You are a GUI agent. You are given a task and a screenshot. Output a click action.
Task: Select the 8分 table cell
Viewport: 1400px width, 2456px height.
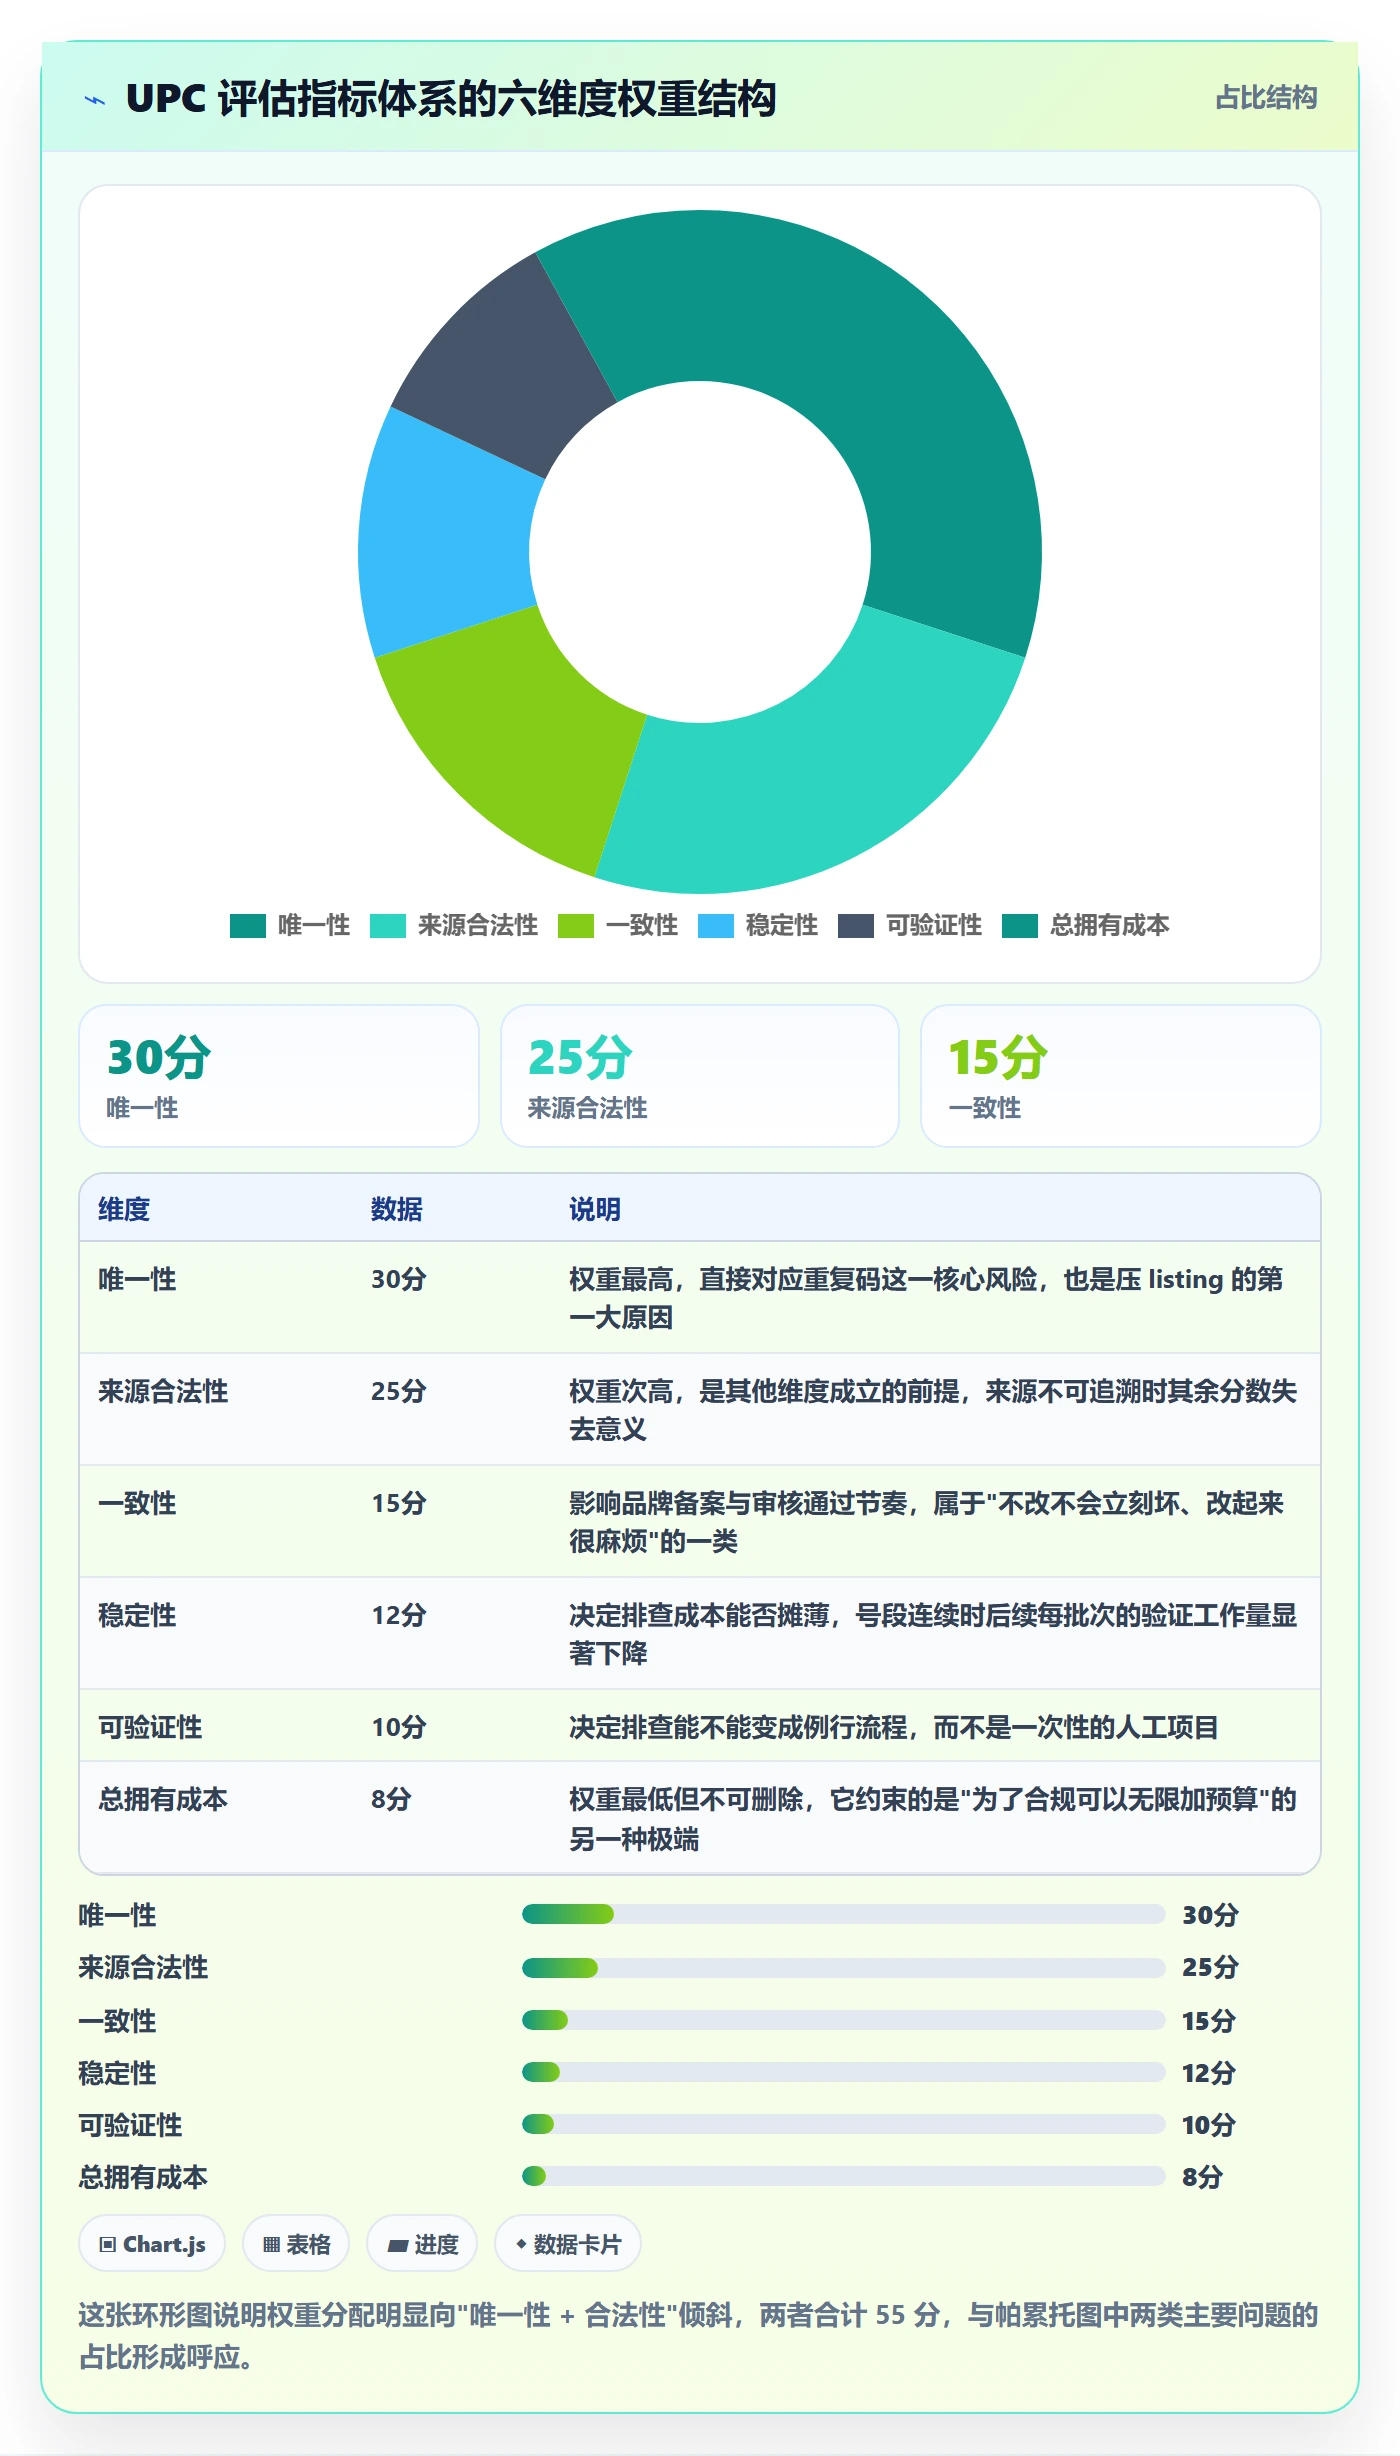click(391, 1799)
